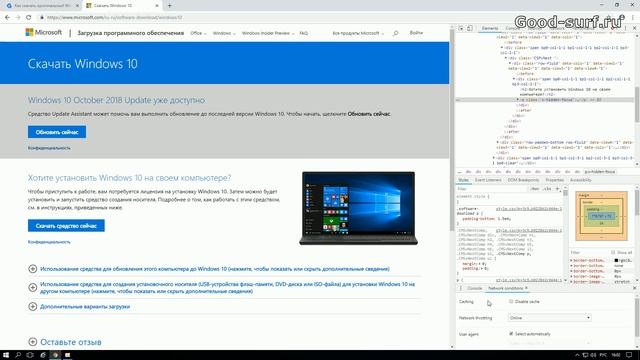Switch to Console tab in bottom drawer

474,288
